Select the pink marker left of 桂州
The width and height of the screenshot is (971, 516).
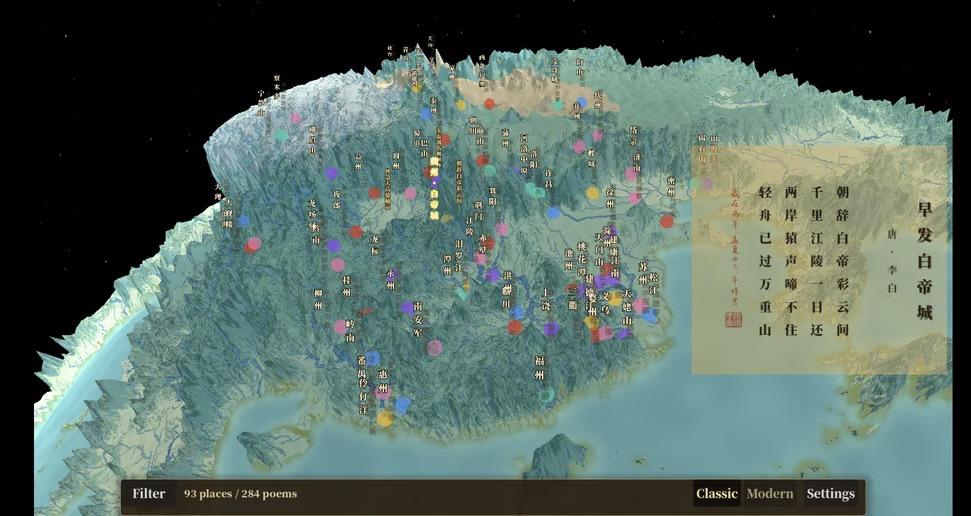(x=337, y=265)
